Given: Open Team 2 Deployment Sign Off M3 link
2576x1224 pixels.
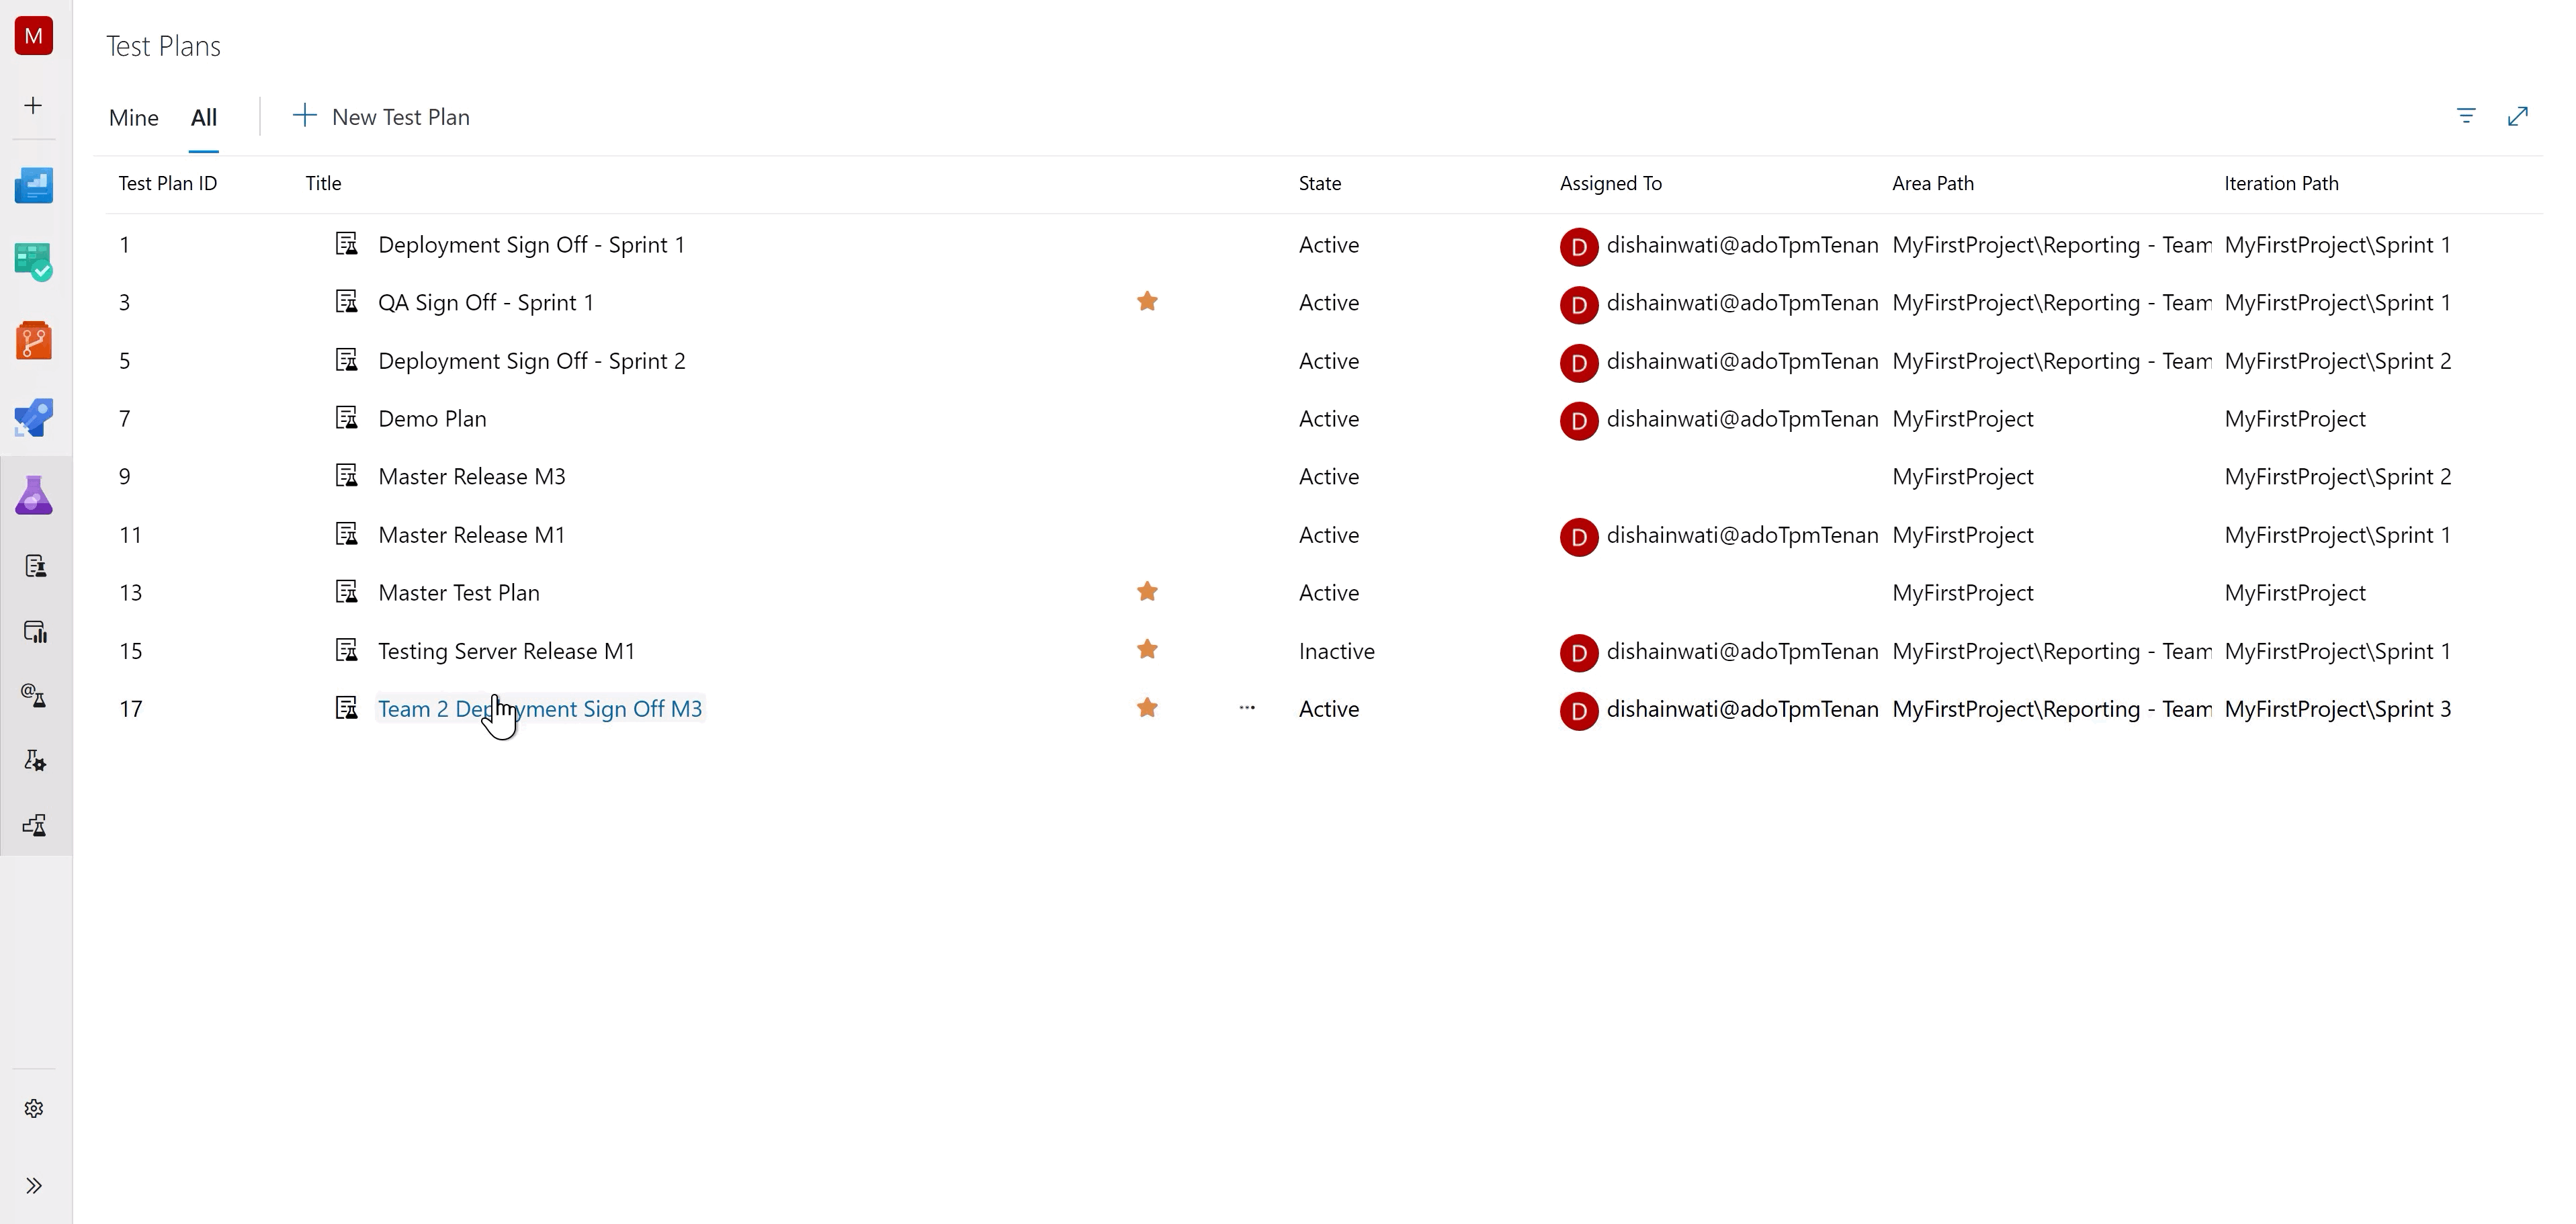Looking at the screenshot, I should pos(540,708).
